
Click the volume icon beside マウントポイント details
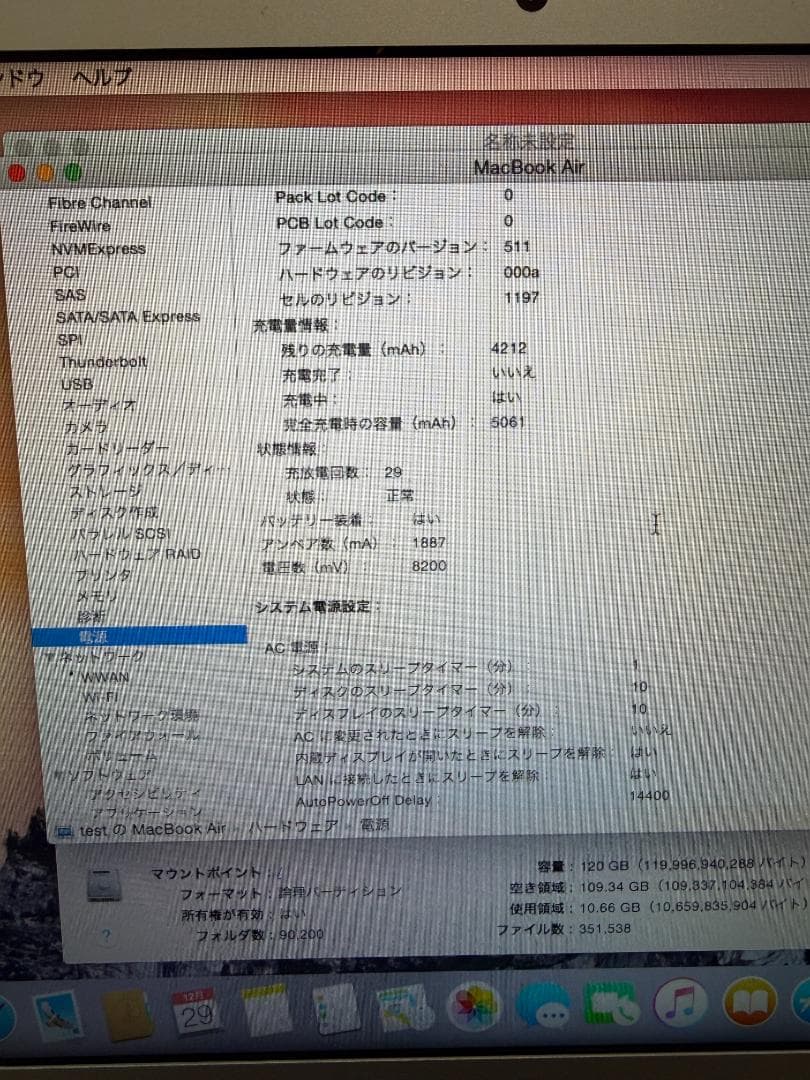[105, 885]
